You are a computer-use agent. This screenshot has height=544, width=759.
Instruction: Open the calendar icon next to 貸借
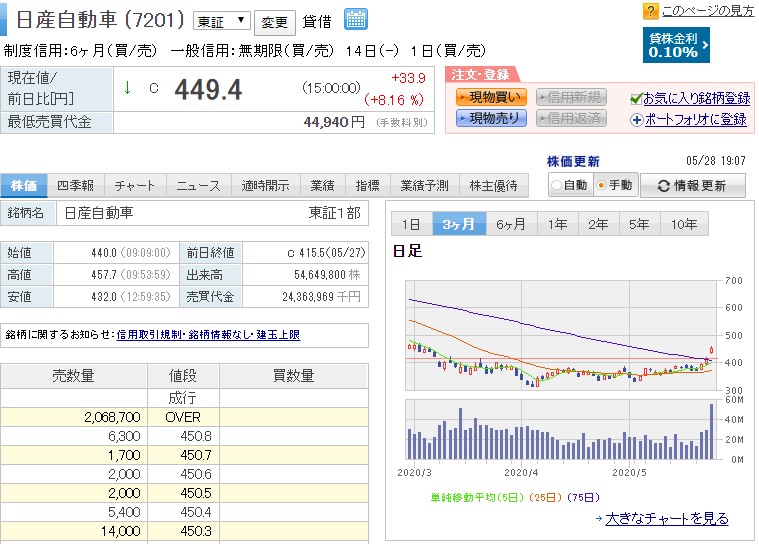click(x=356, y=20)
